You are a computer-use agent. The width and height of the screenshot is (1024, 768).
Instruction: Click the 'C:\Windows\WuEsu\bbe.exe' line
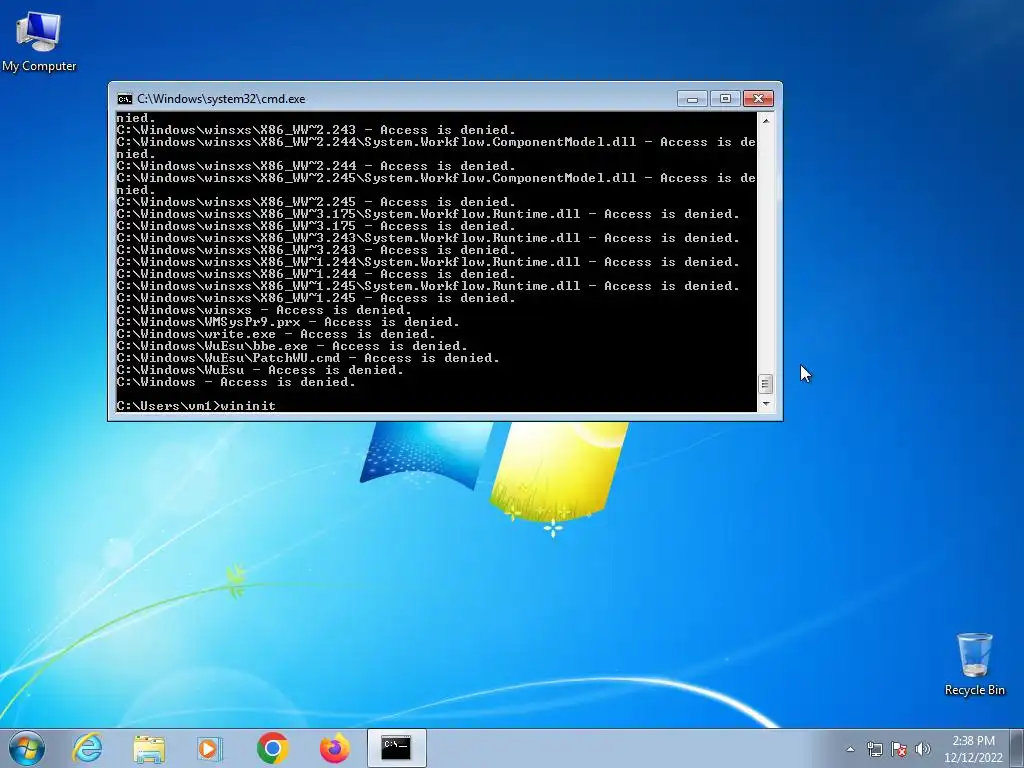click(292, 346)
